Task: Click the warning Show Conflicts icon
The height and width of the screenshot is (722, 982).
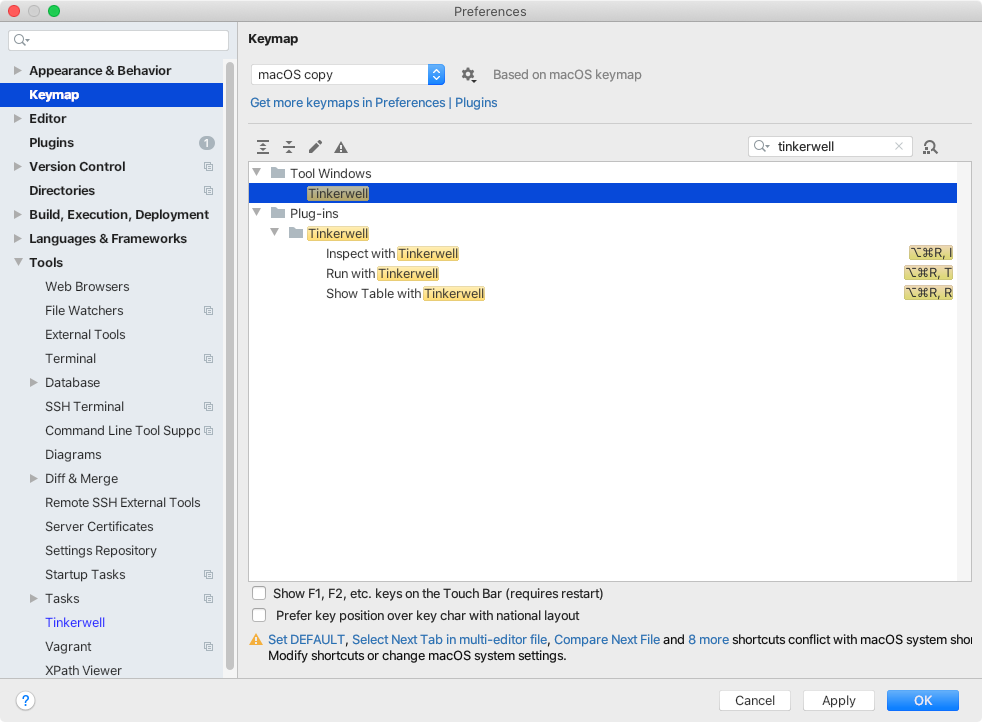Action: tap(341, 147)
